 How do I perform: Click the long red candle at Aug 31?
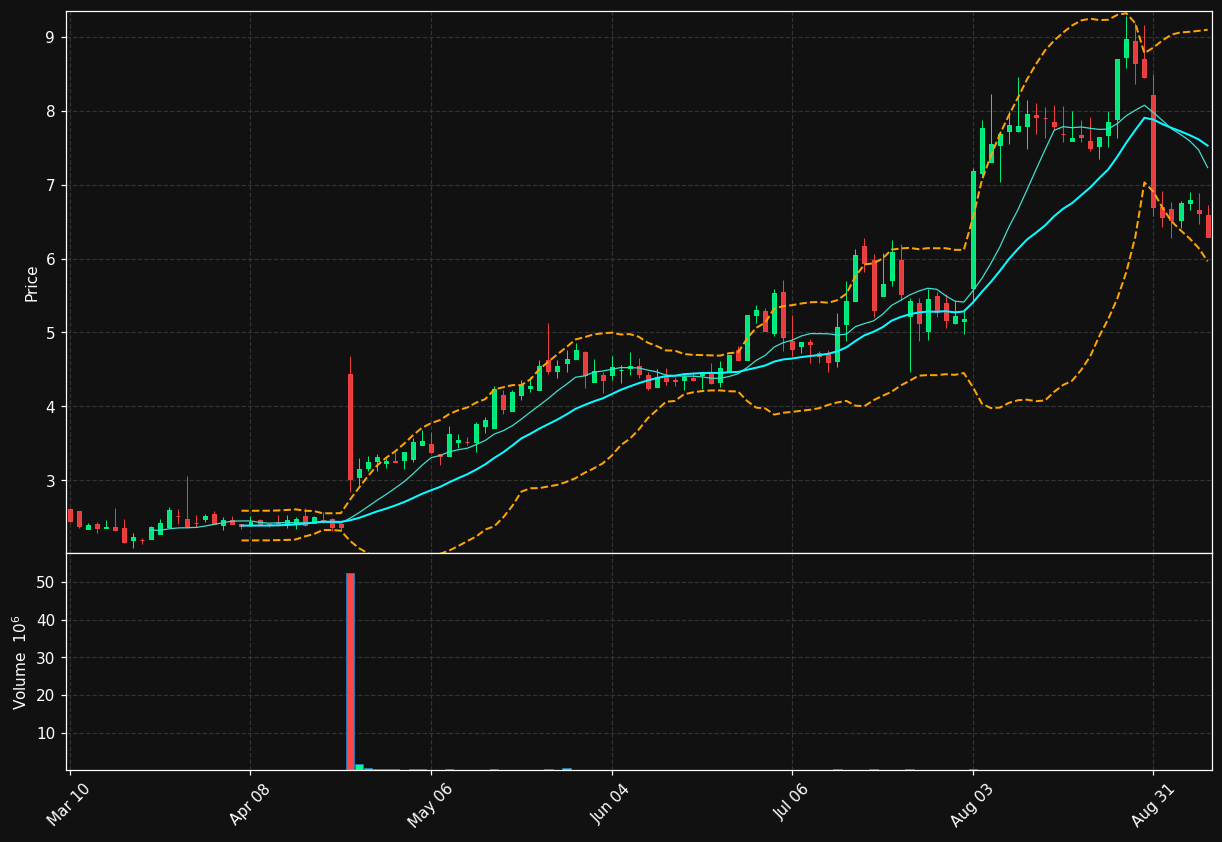click(x=1153, y=152)
